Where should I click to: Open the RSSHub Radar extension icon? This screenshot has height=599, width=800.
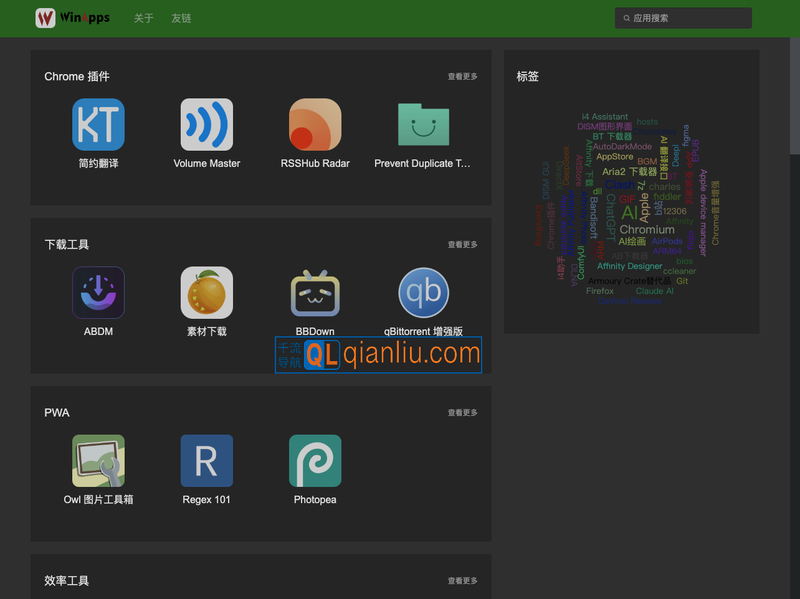[x=315, y=125]
